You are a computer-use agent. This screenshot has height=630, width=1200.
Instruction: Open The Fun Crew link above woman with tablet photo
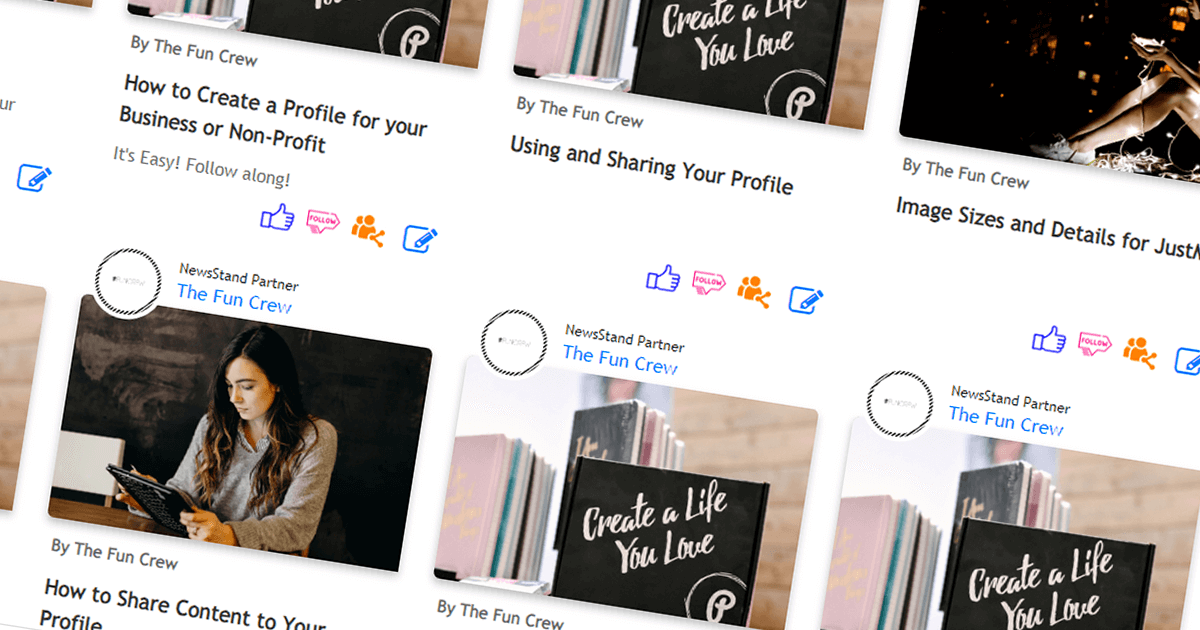coord(234,297)
